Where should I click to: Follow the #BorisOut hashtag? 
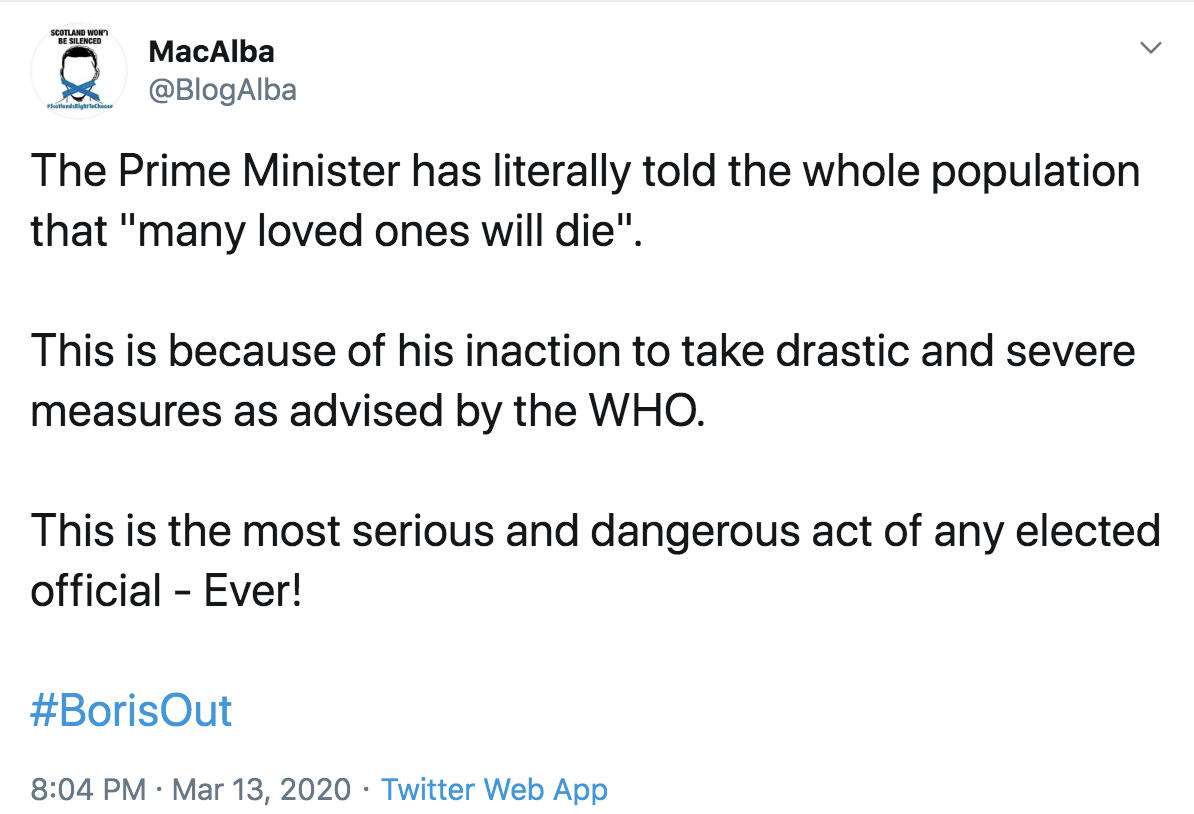(x=131, y=711)
